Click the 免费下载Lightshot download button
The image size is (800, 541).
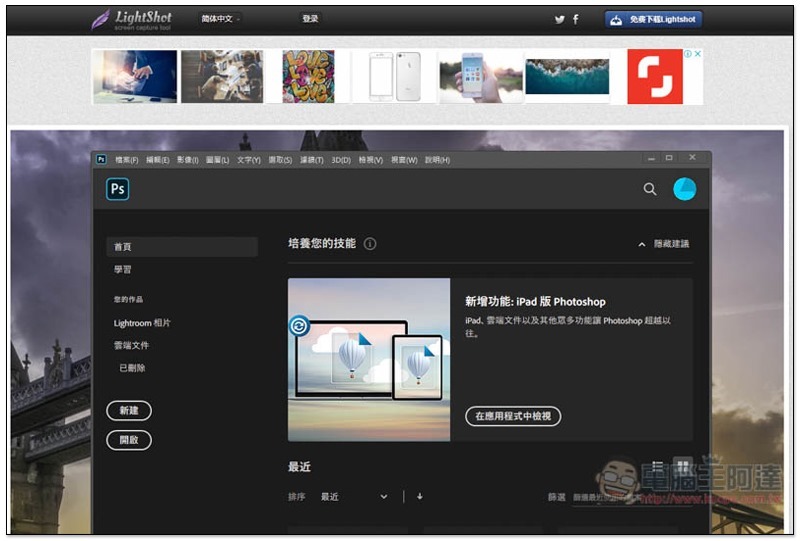[x=654, y=19]
